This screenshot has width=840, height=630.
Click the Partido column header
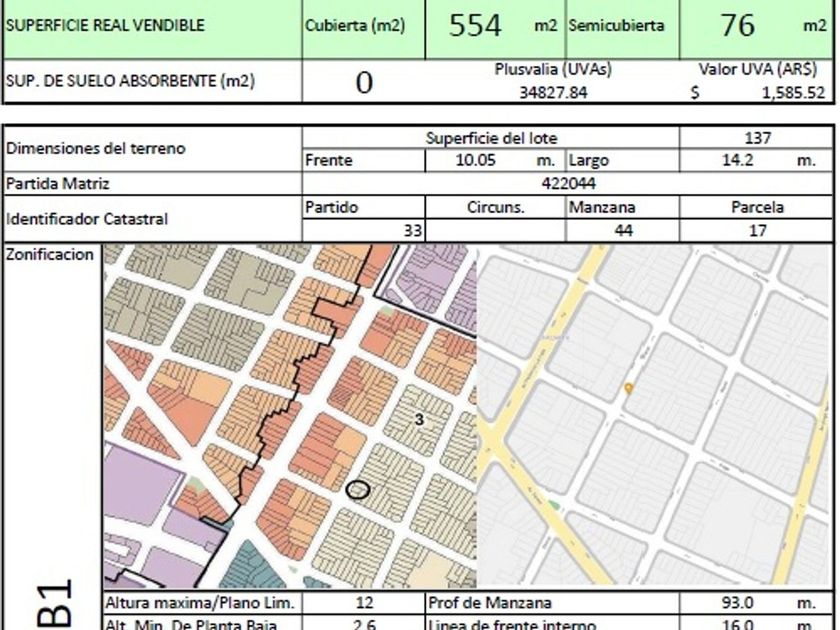coord(331,207)
